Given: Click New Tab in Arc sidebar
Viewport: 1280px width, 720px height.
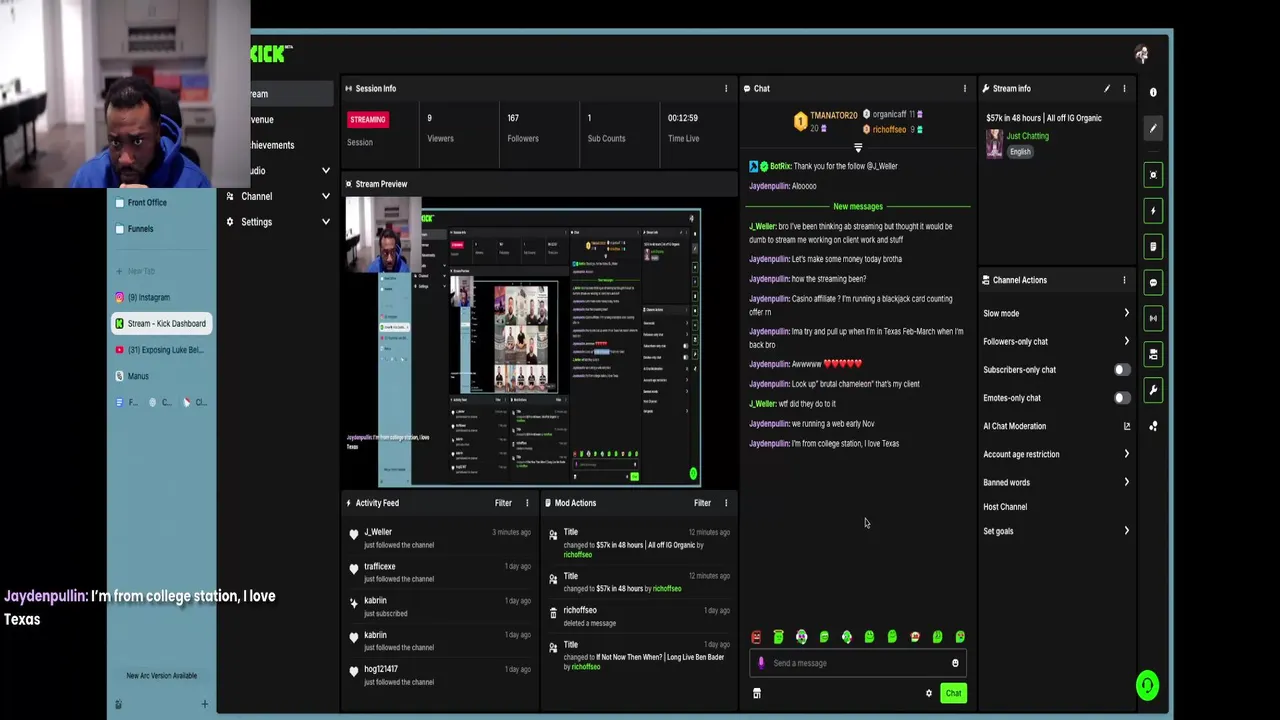Looking at the screenshot, I should pos(135,271).
